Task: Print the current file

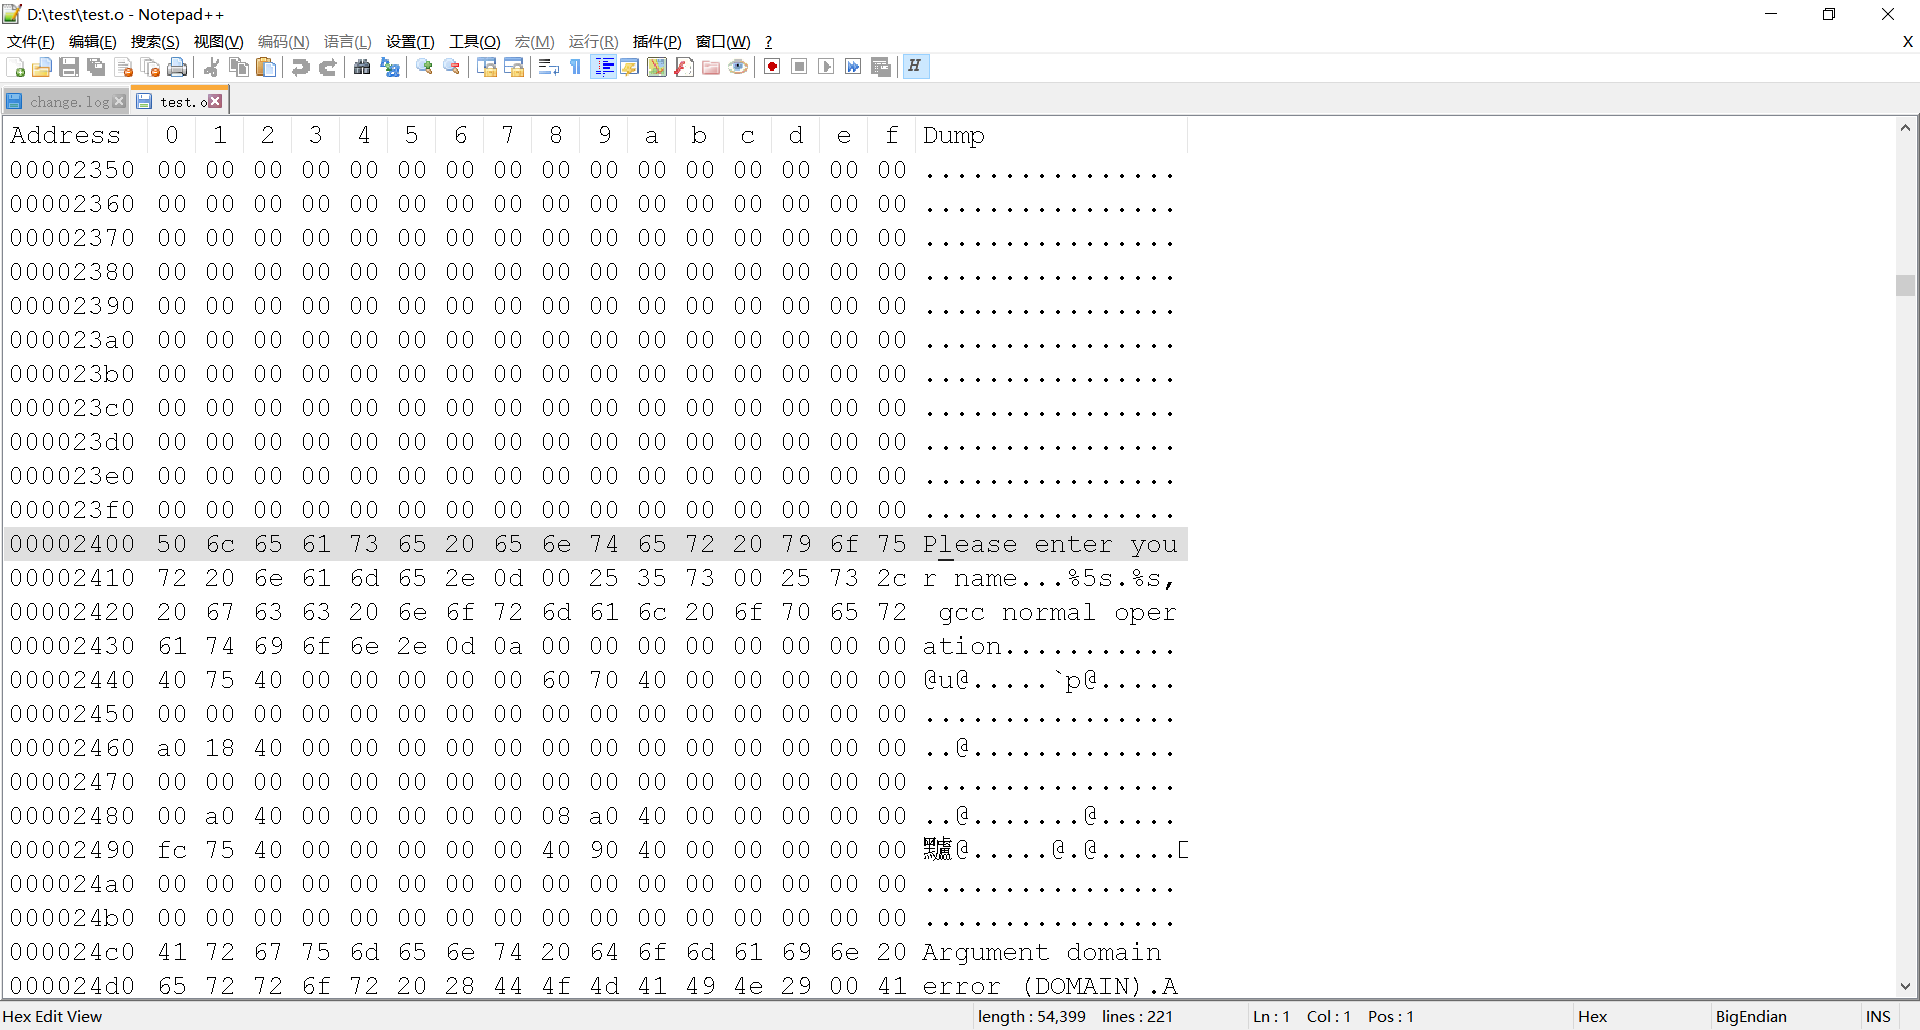Action: (177, 66)
